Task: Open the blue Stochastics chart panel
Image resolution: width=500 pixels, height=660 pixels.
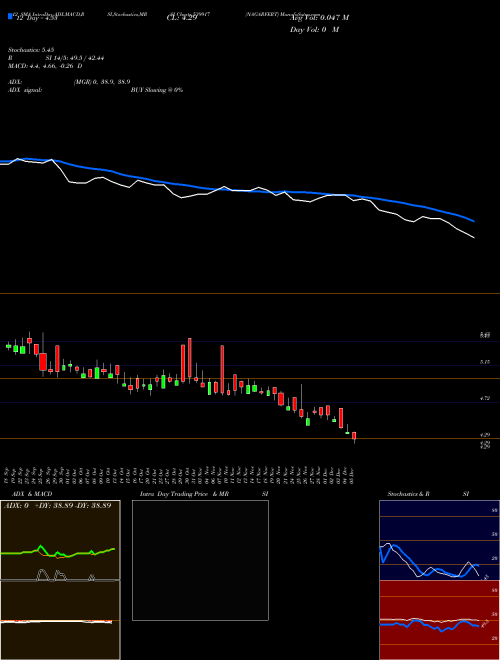Action: click(x=439, y=540)
